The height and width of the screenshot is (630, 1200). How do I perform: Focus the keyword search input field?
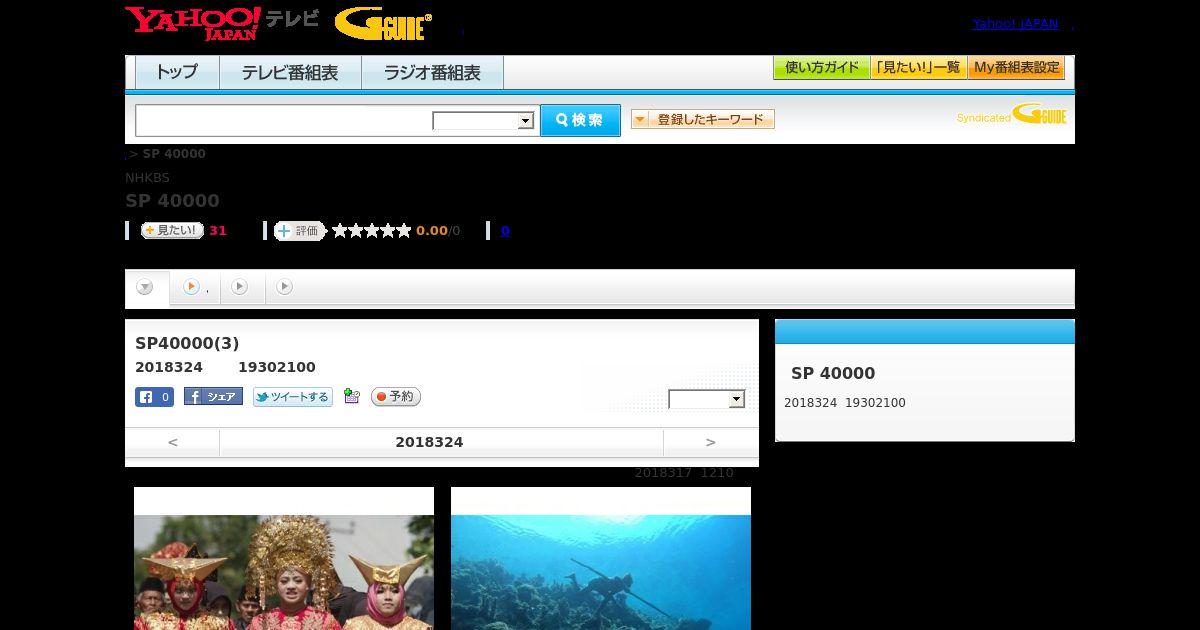(x=283, y=120)
